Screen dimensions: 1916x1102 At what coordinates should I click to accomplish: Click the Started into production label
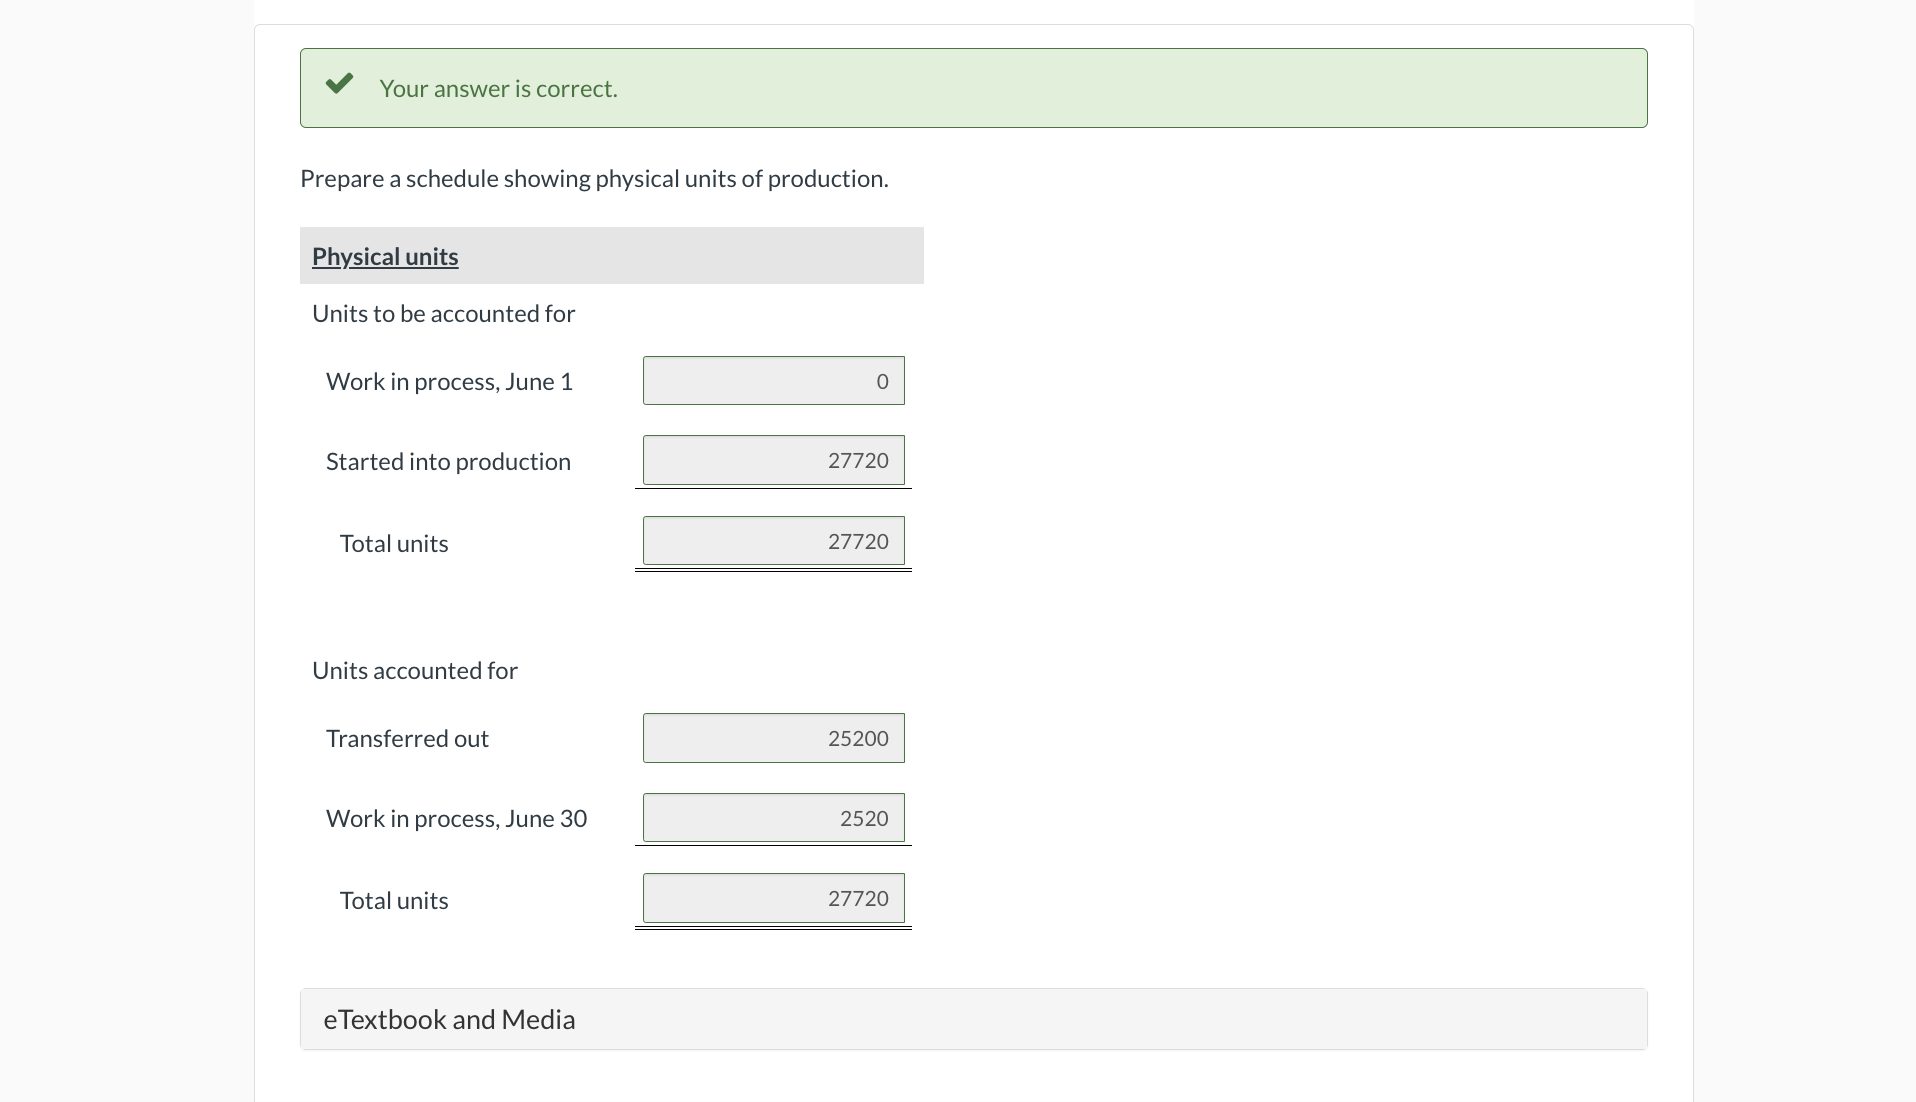coord(447,461)
